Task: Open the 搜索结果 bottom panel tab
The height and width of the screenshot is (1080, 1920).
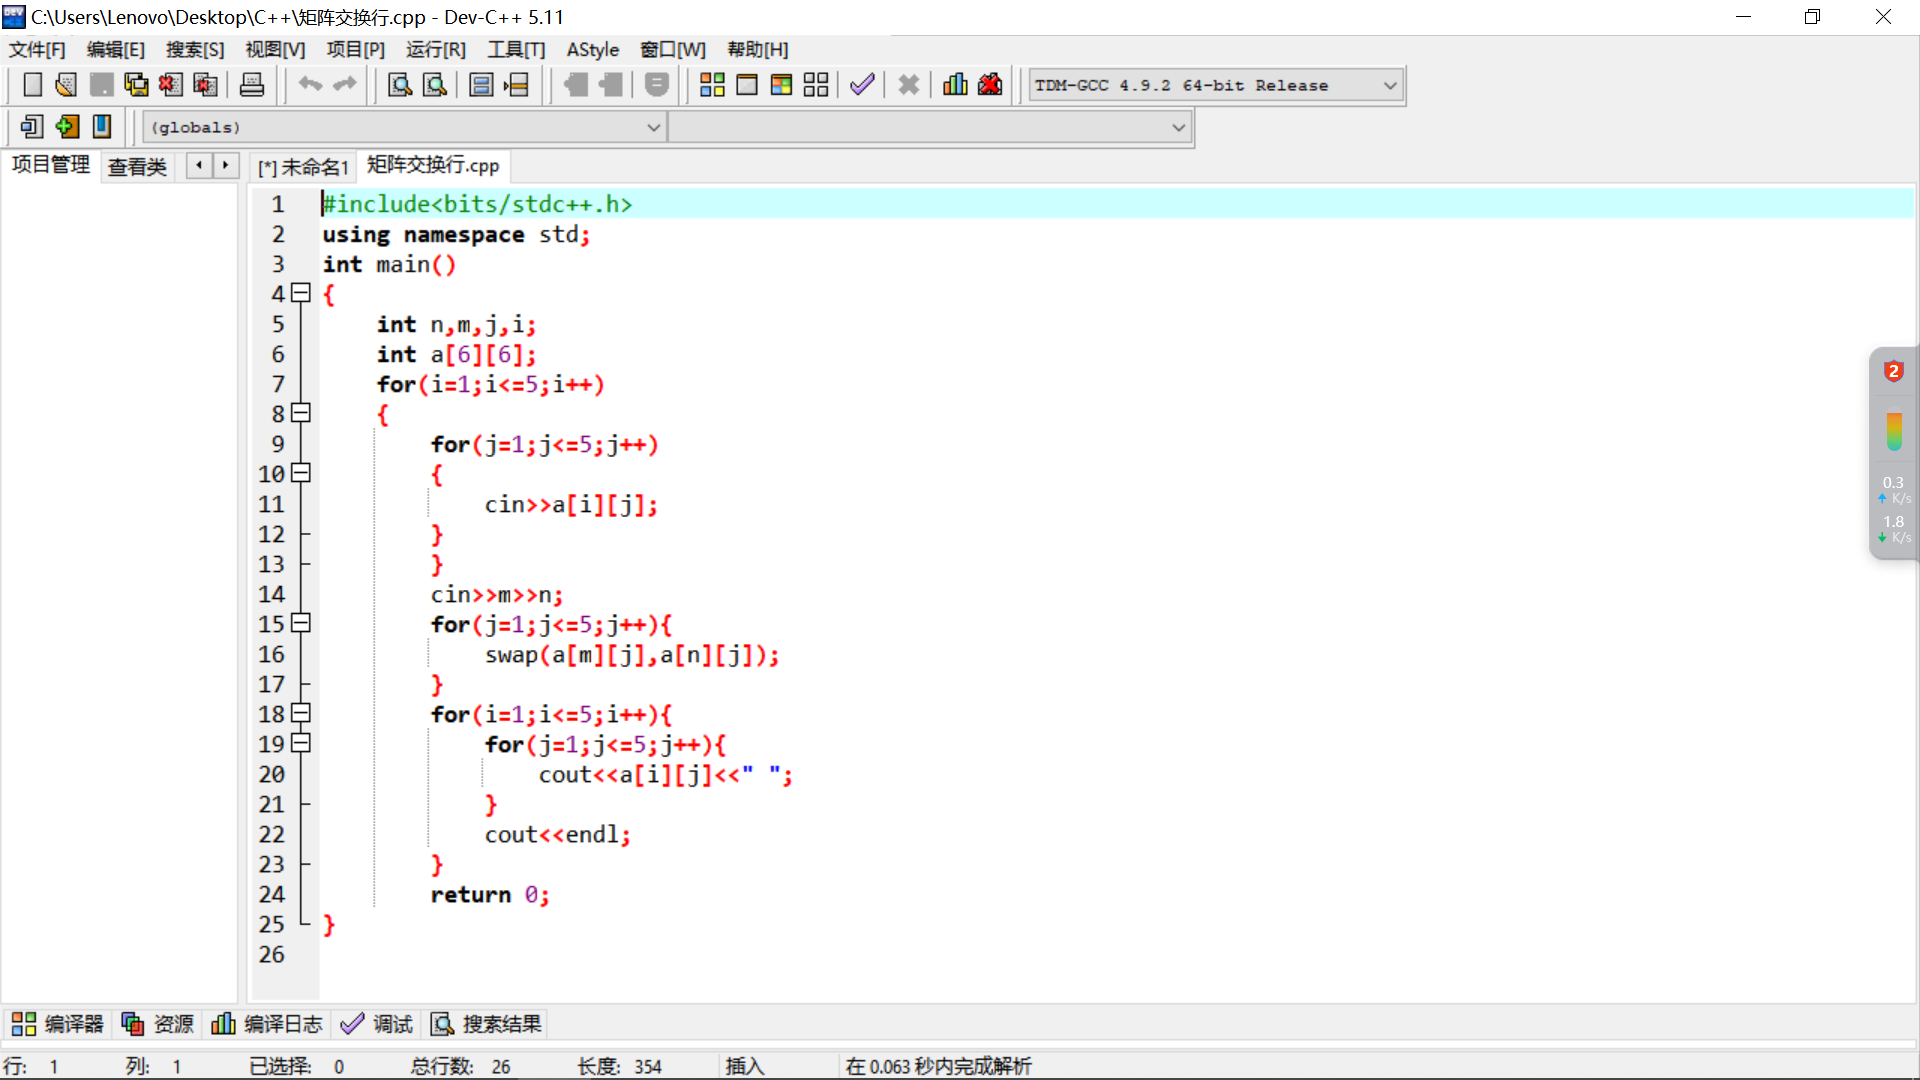Action: [487, 1024]
